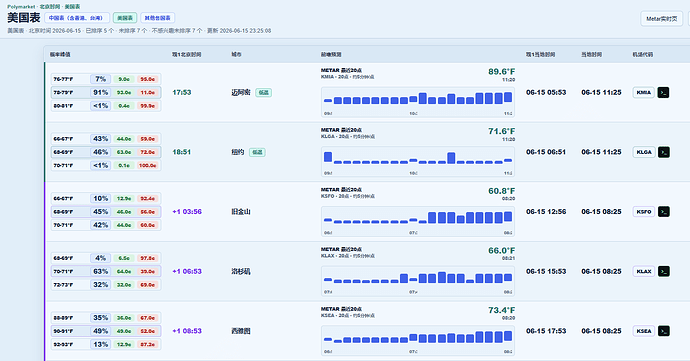Click the Polymarket breadcrumb link
Viewport: 690px width, 361px height.
[21, 7]
